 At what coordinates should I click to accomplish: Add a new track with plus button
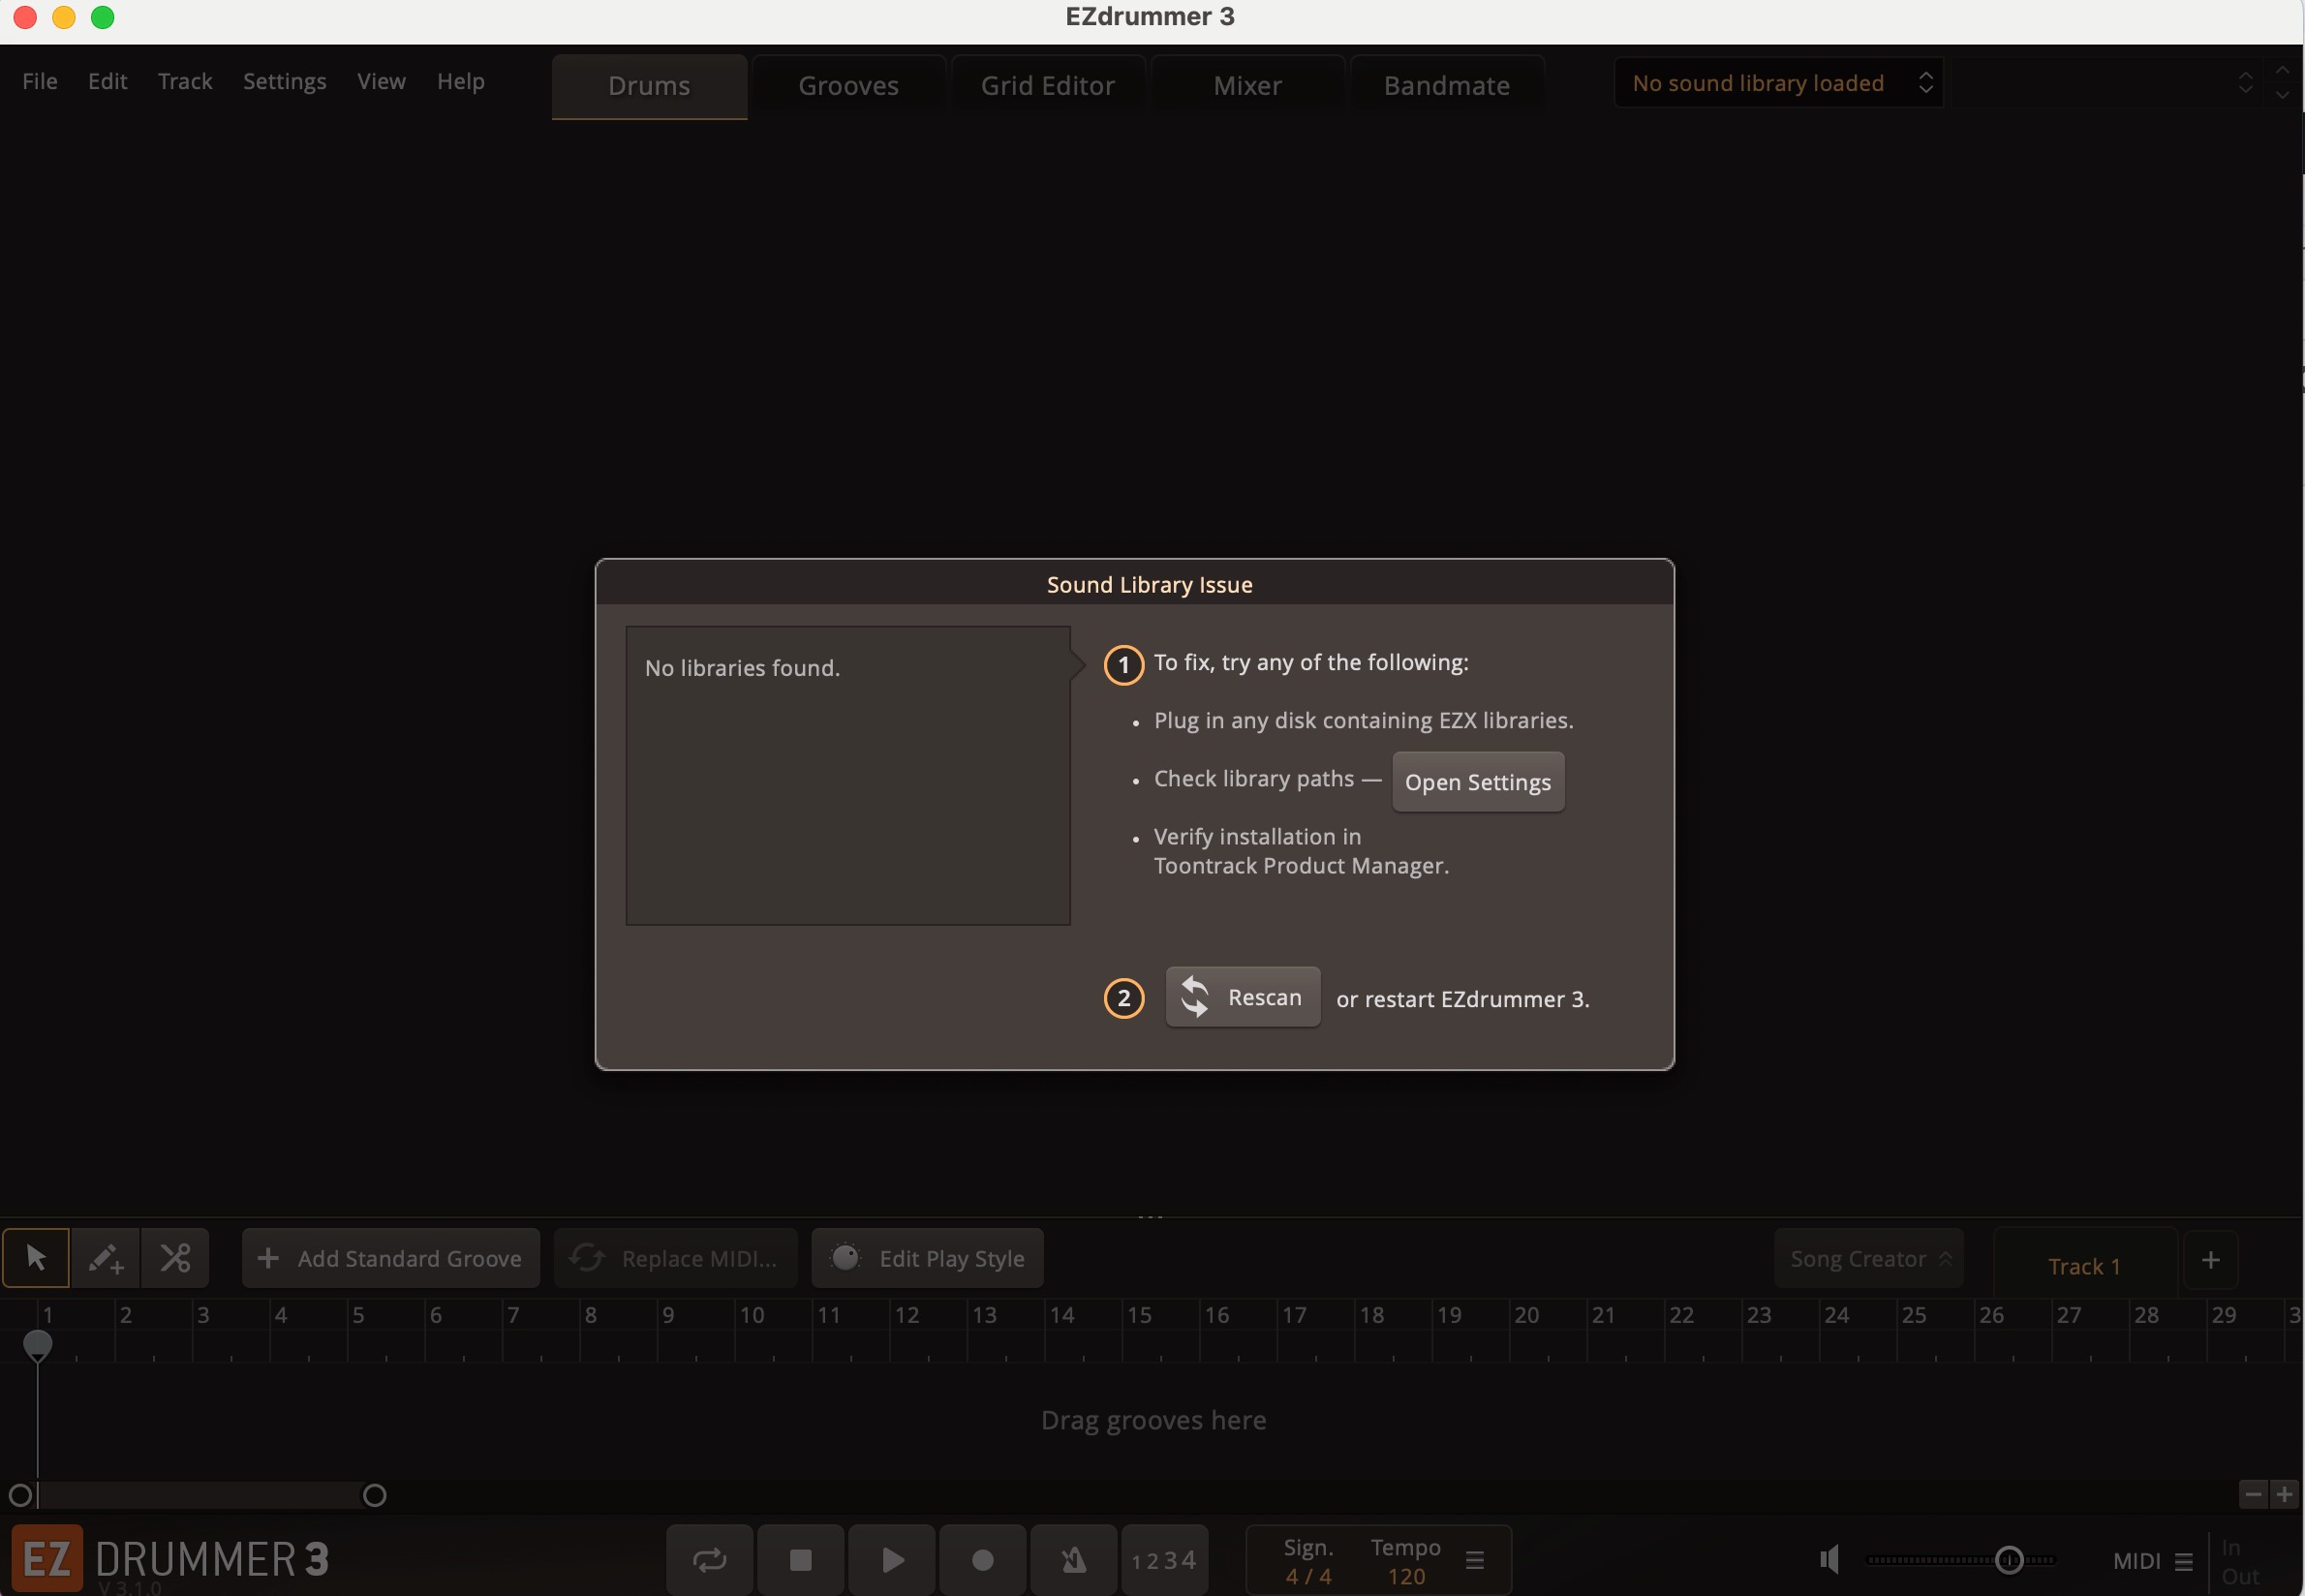coord(2210,1259)
